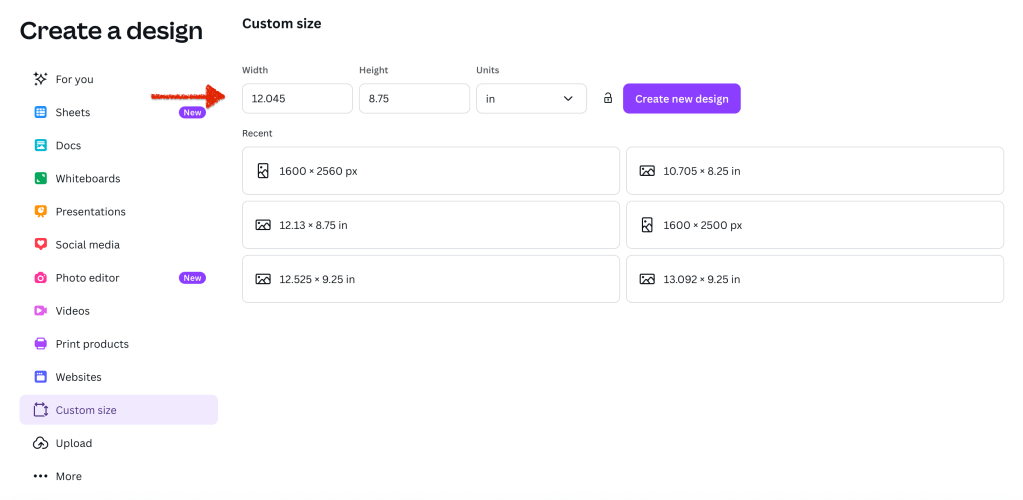
Task: Choose recent size 13.092 × 9.25 in
Action: [x=814, y=279]
